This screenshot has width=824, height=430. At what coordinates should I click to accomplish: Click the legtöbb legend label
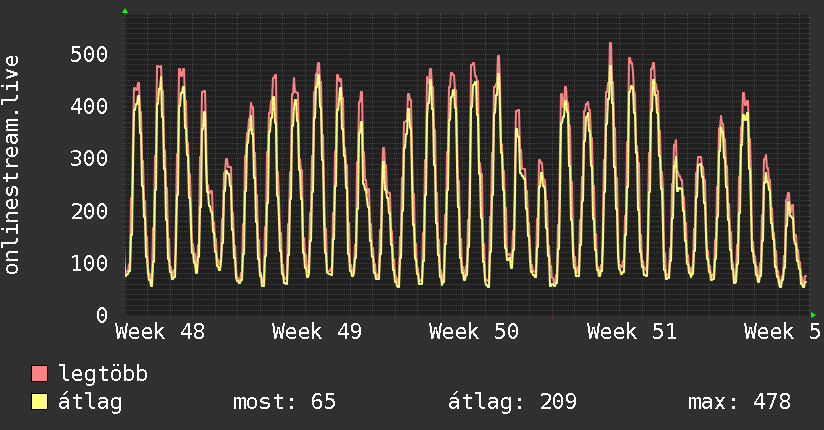tap(103, 373)
